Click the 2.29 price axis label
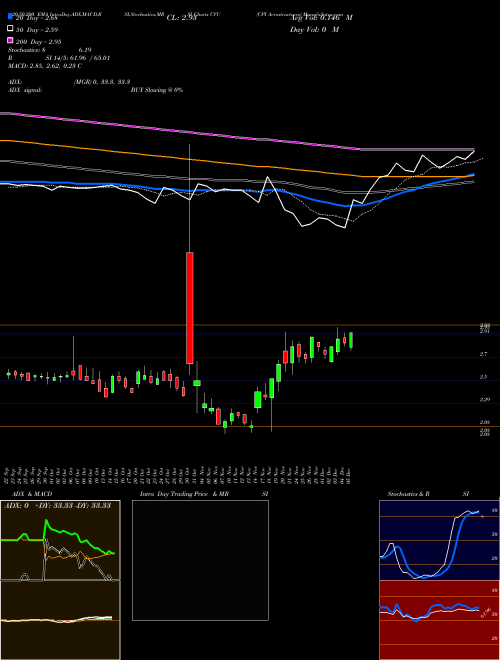The width and height of the screenshot is (500, 660). pos(485,400)
